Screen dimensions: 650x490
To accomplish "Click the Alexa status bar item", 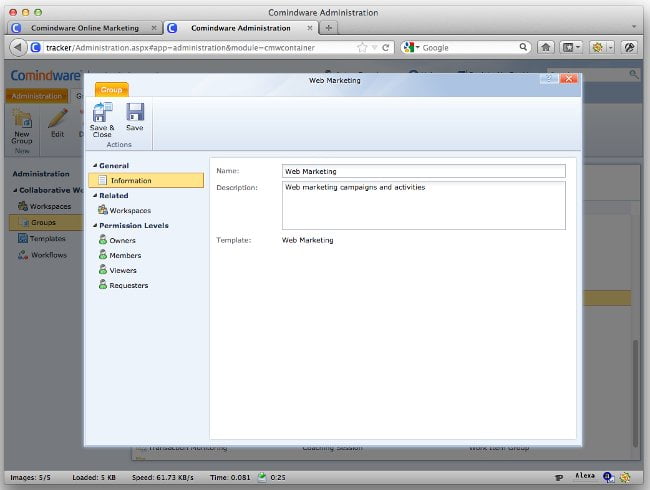I will 585,475.
